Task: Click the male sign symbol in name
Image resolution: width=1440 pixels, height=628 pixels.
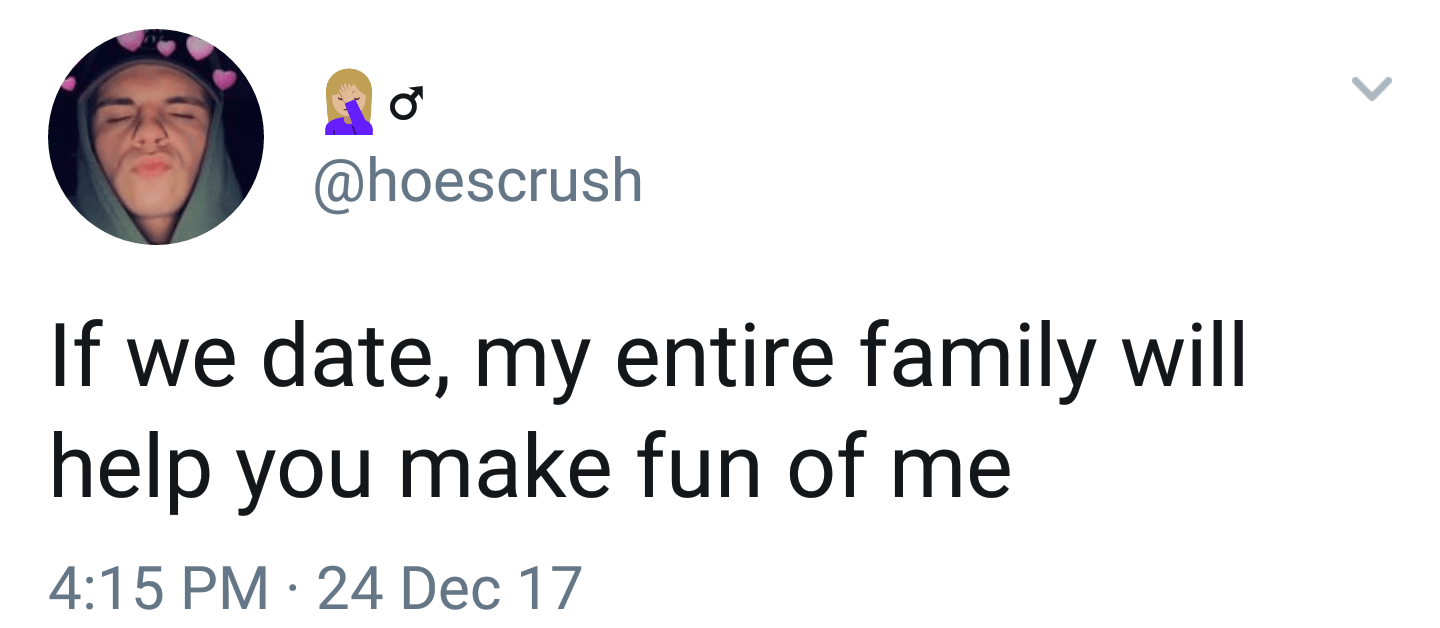Action: [406, 103]
